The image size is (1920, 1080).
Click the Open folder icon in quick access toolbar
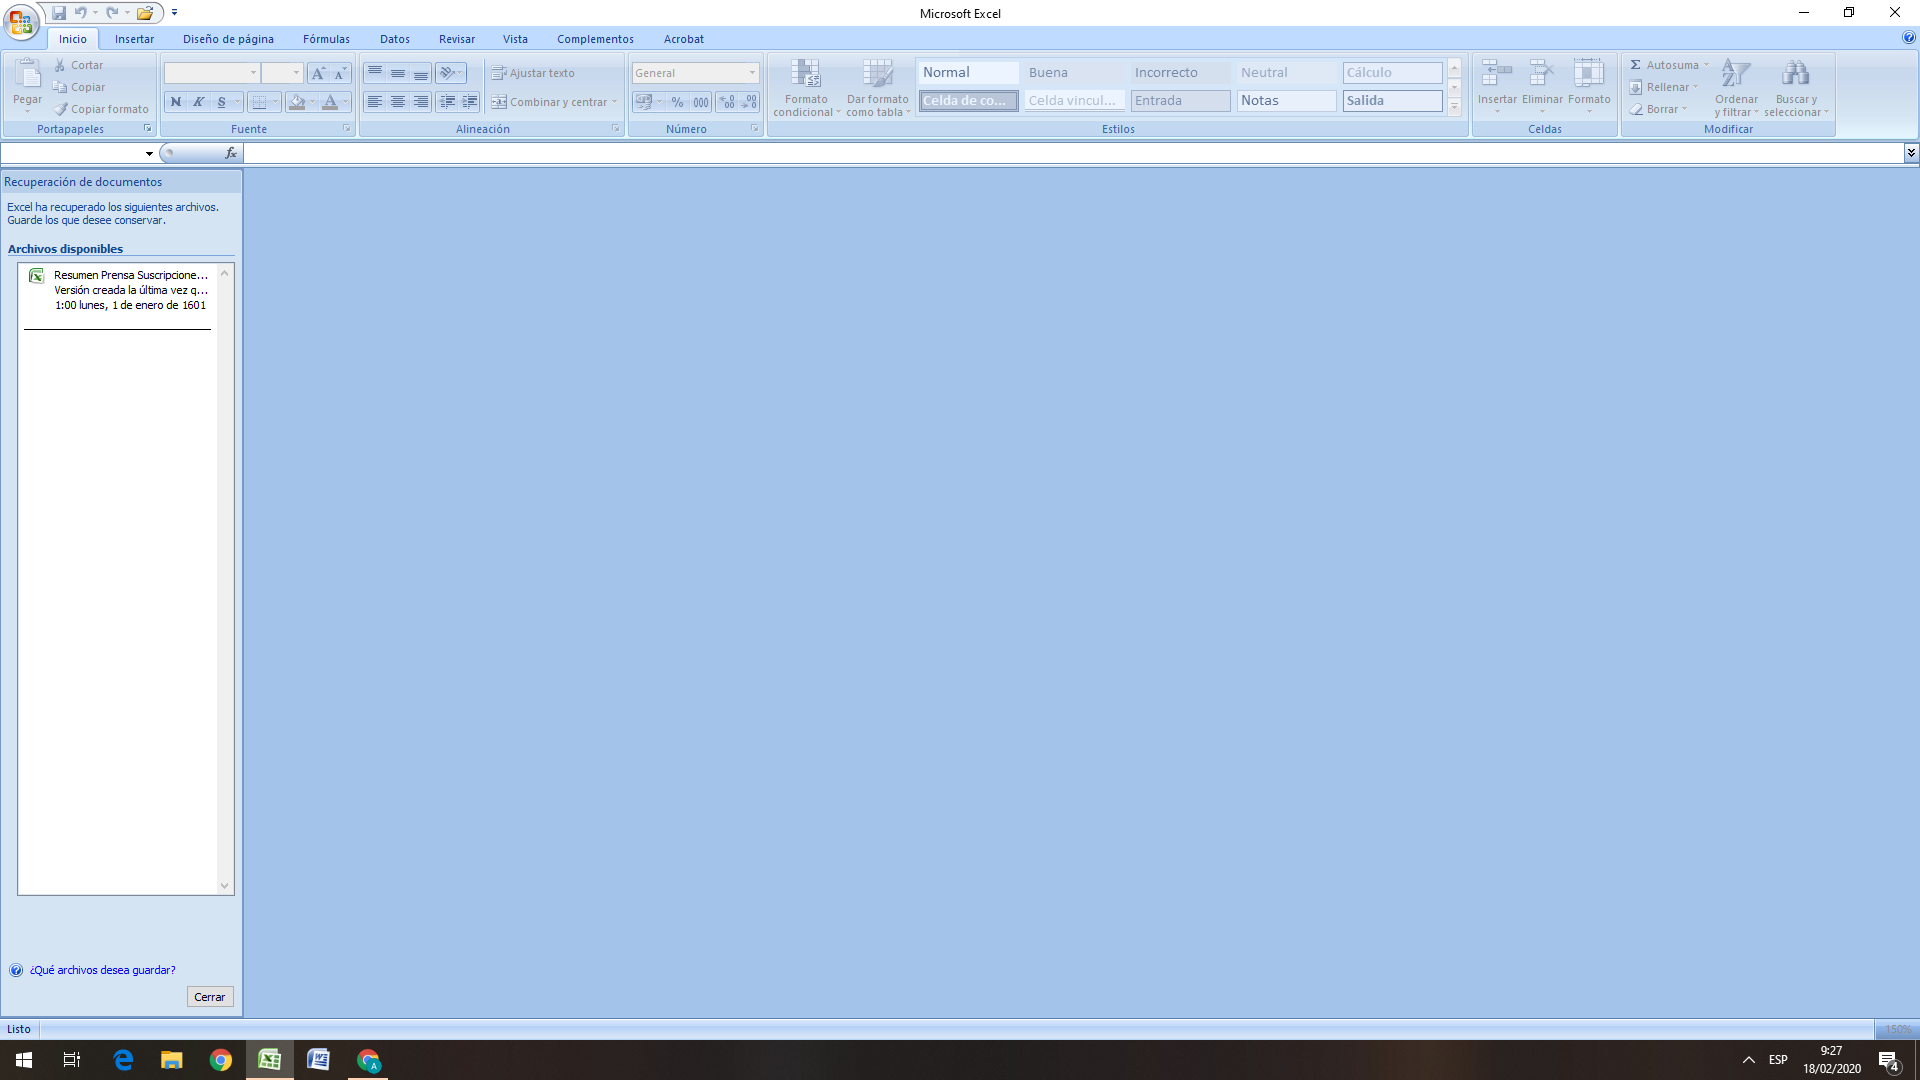pyautogui.click(x=145, y=13)
